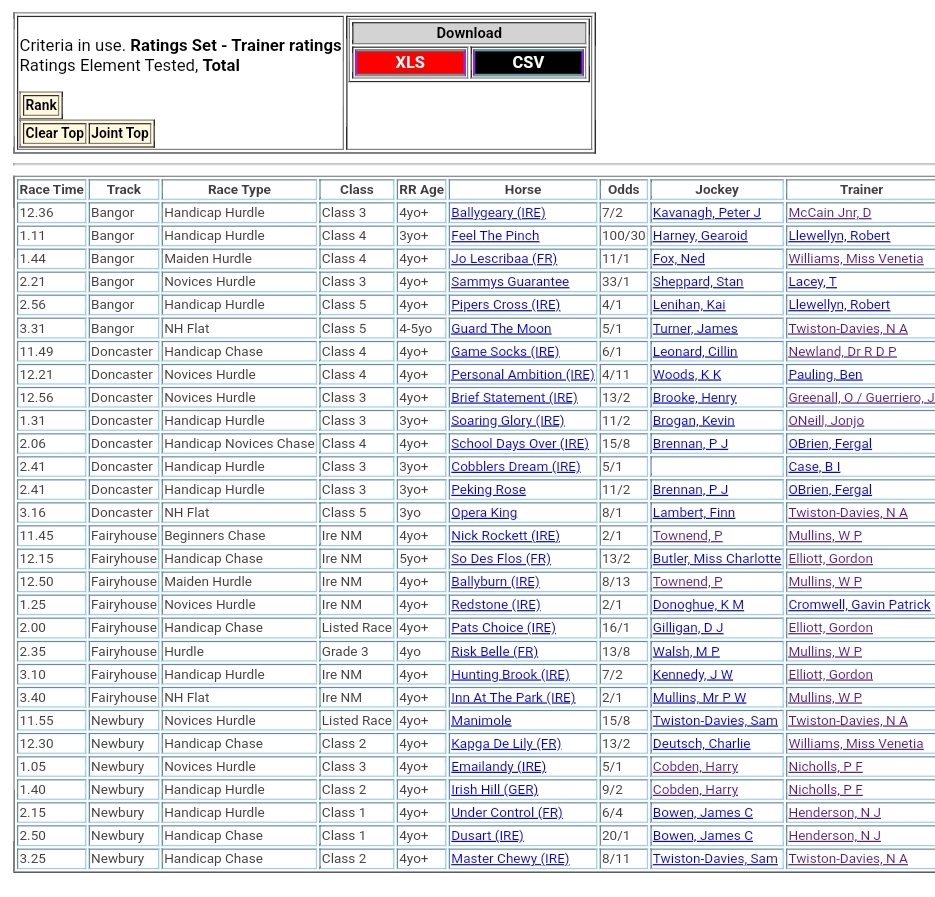Open jockey Deutsch, Charlie link
Image resolution: width=935 pixels, height=897 pixels.
coord(701,743)
